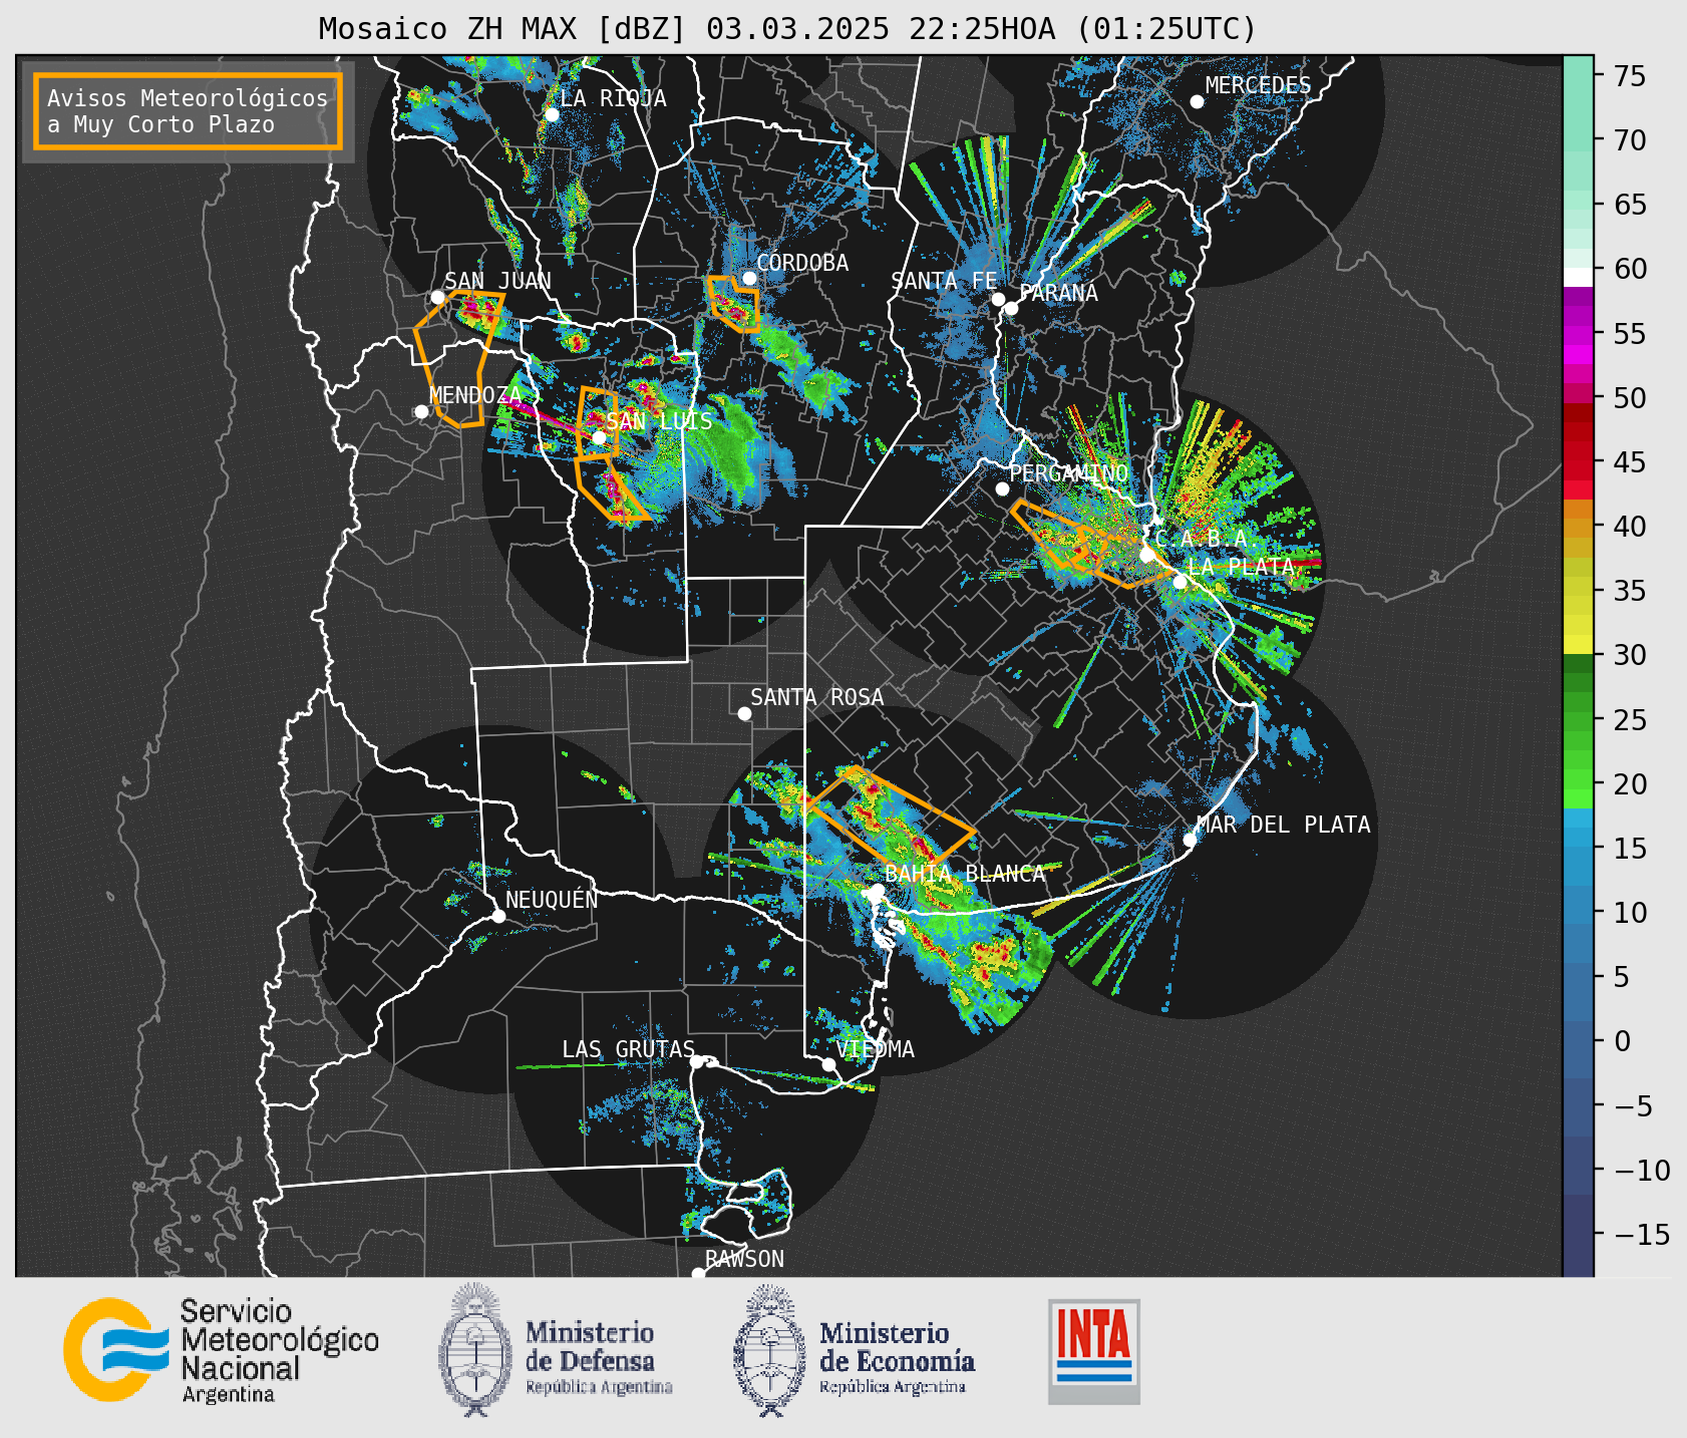This screenshot has height=1438, width=1687.
Task: Click the Ministerio de Defensa text
Action: pos(599,1357)
